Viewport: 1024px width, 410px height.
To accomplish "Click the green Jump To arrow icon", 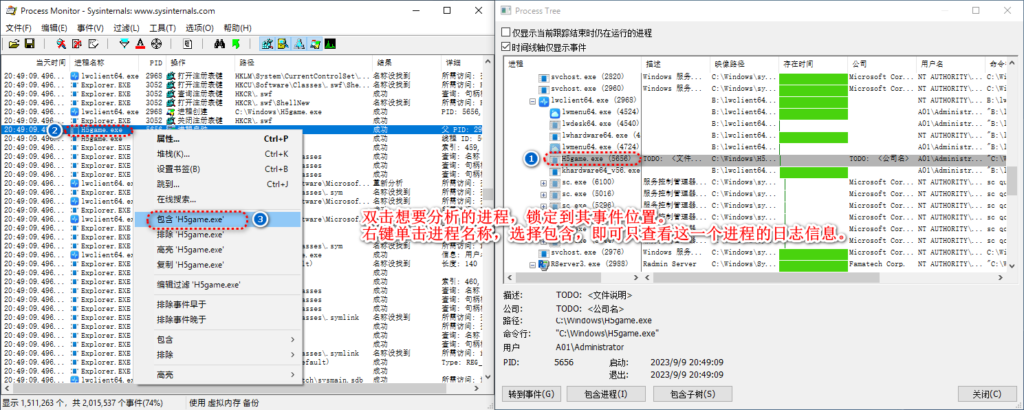I will click(235, 44).
